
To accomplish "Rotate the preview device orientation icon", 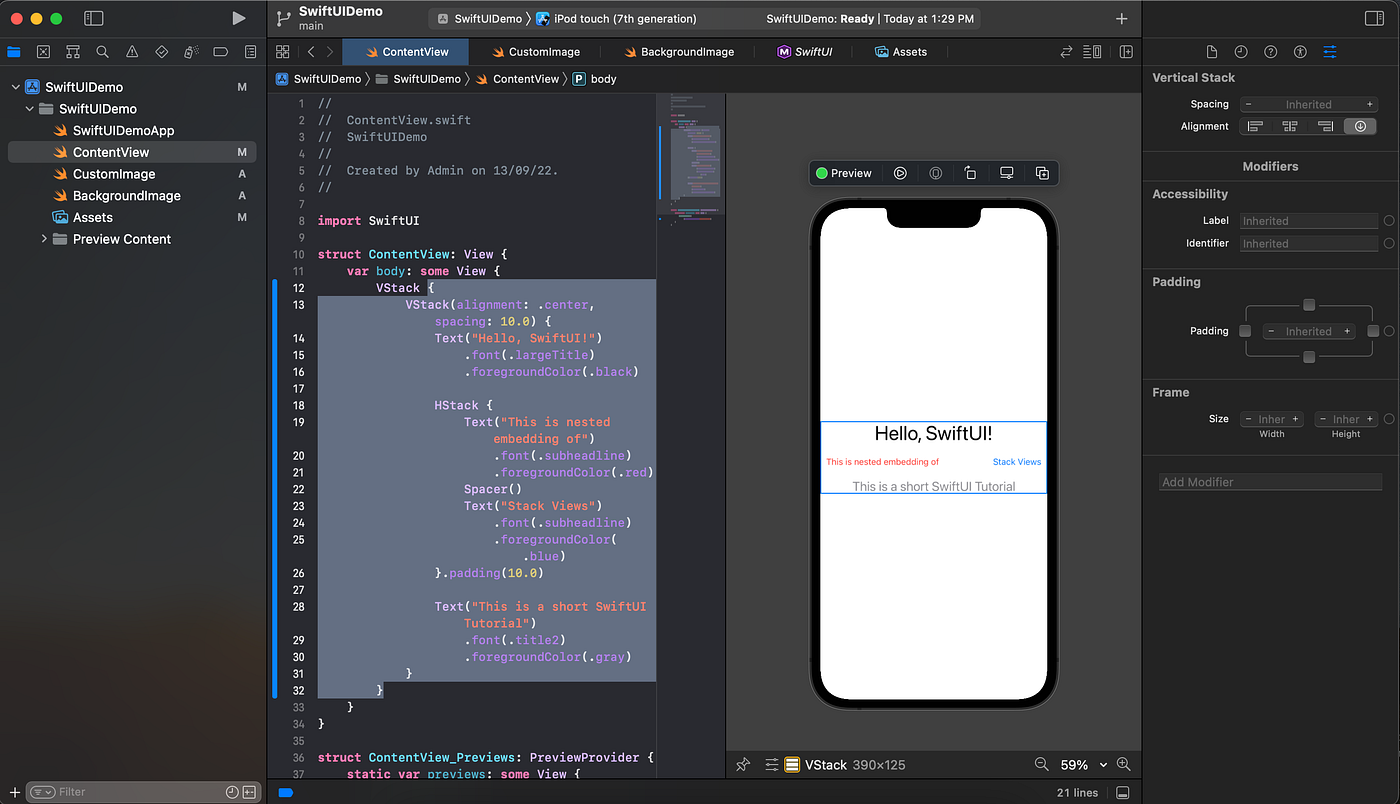I will pos(970,173).
